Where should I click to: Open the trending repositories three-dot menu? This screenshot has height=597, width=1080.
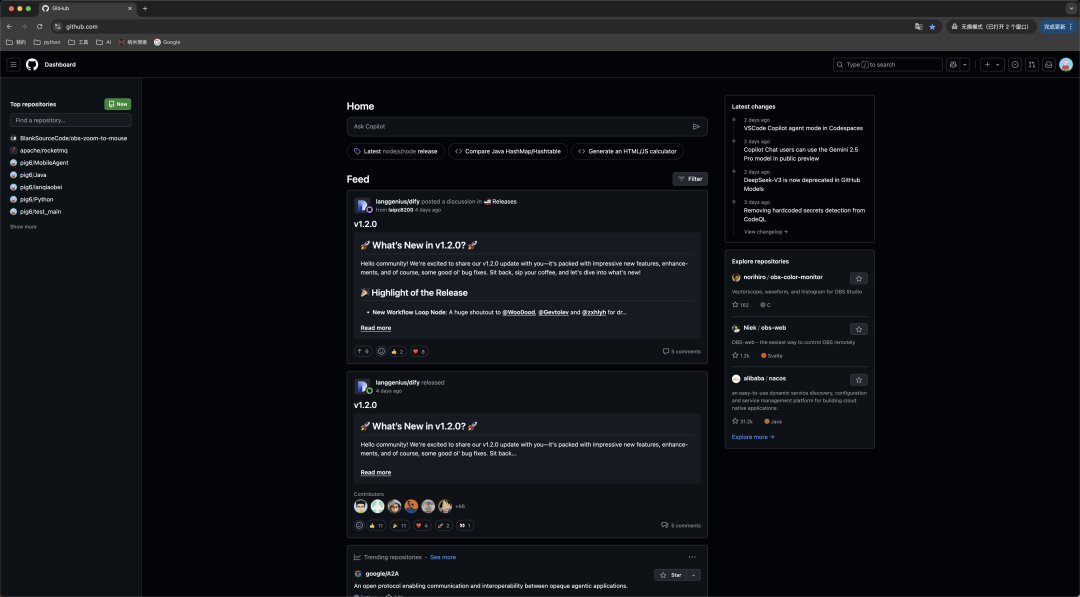tap(692, 558)
